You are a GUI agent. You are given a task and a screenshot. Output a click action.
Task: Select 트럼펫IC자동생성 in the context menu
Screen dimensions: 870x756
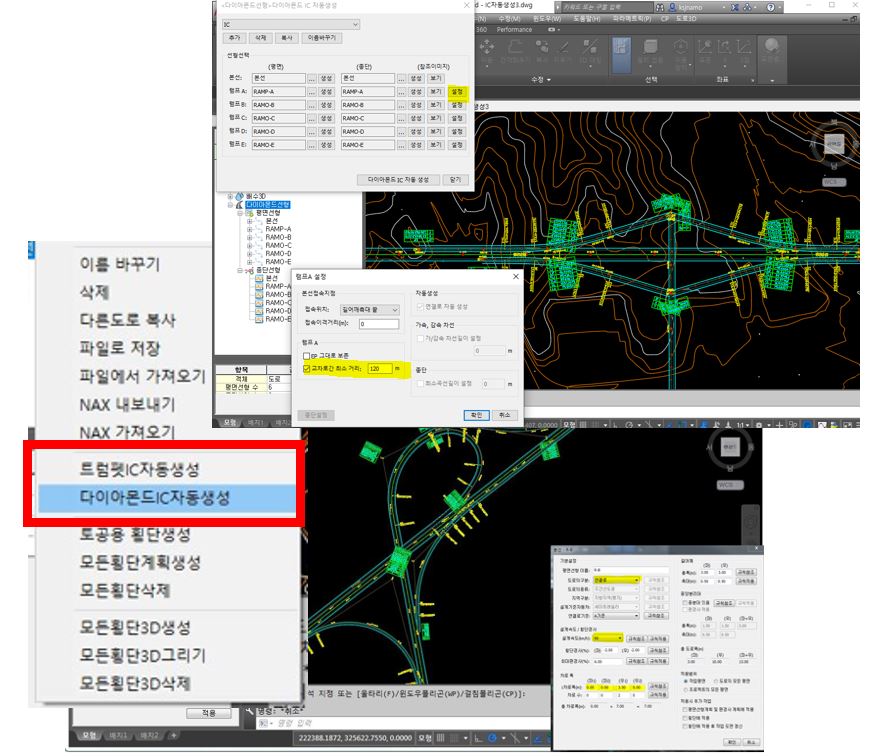pos(139,469)
